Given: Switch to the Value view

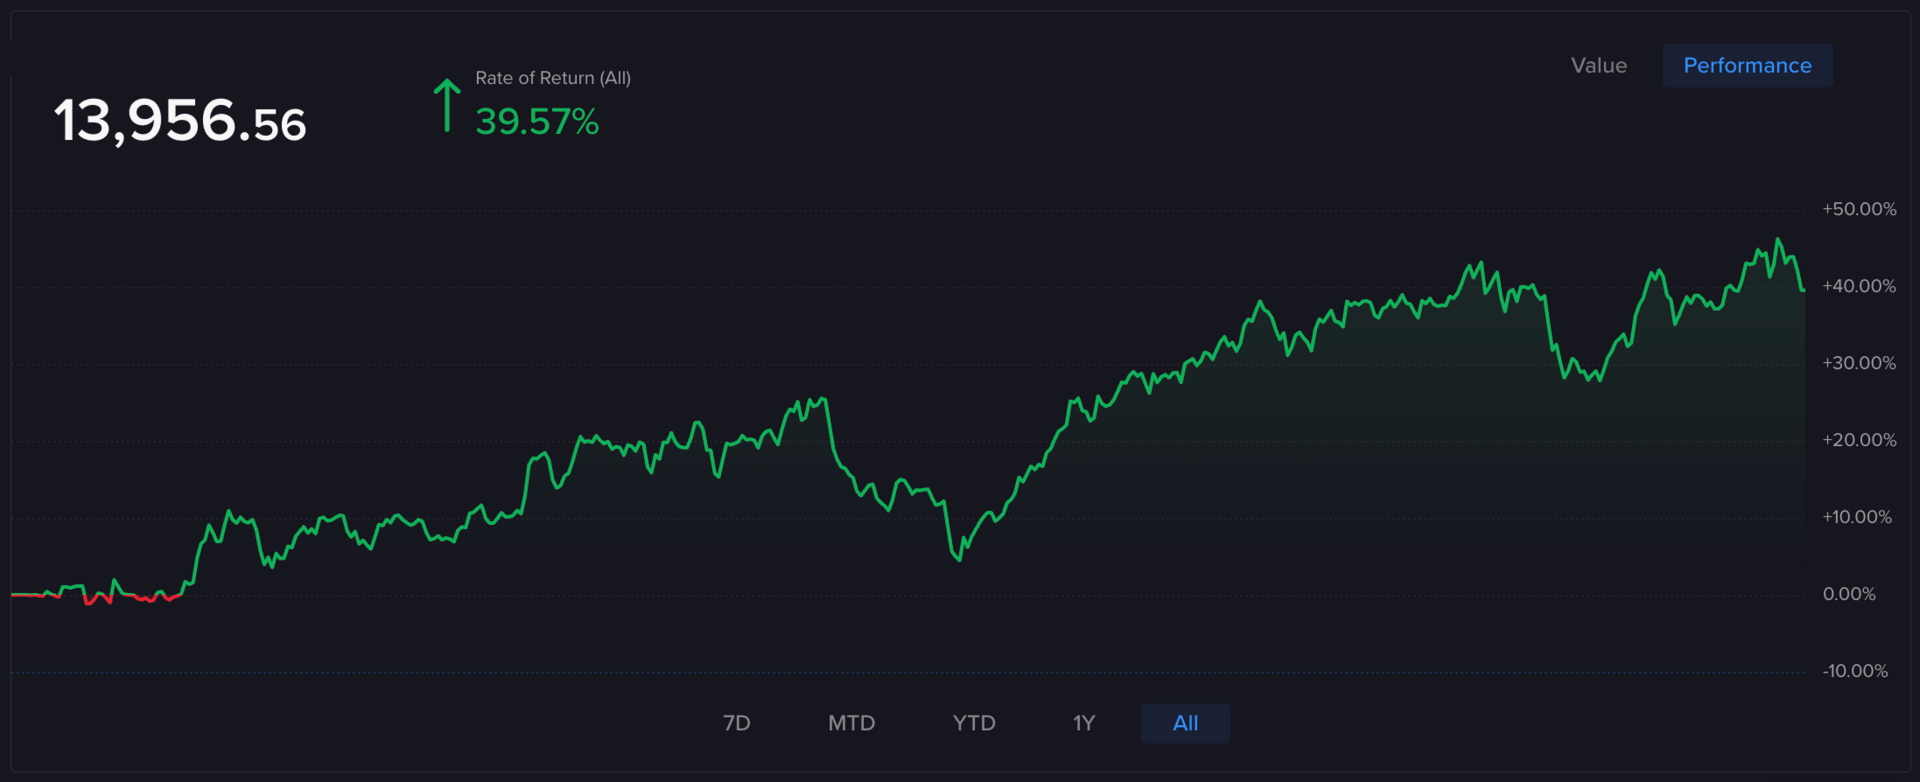Looking at the screenshot, I should (1598, 66).
